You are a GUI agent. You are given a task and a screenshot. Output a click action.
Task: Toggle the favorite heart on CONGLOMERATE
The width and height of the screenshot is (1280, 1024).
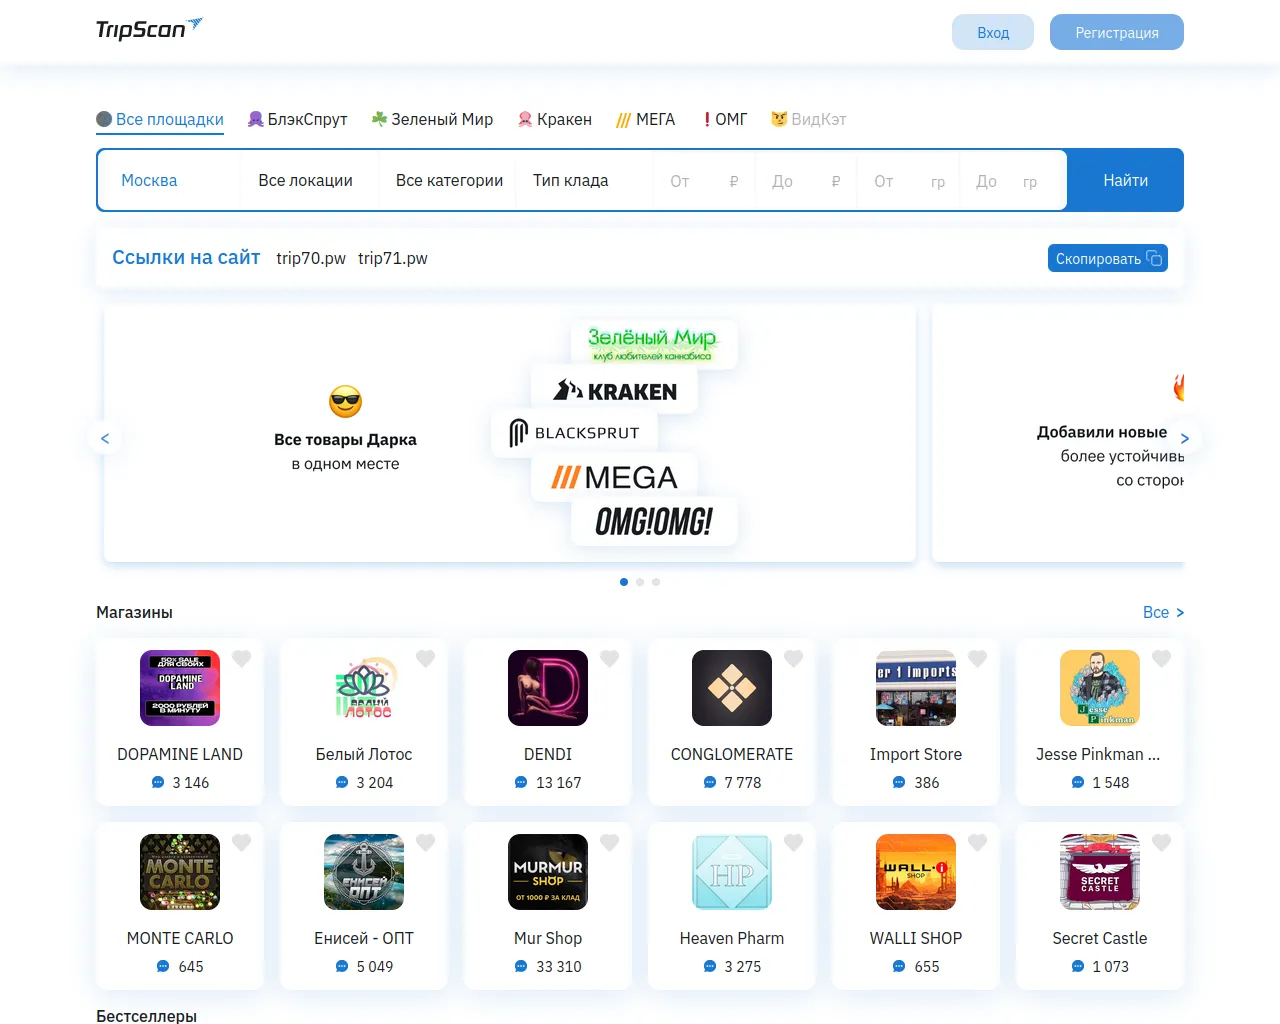click(x=794, y=658)
